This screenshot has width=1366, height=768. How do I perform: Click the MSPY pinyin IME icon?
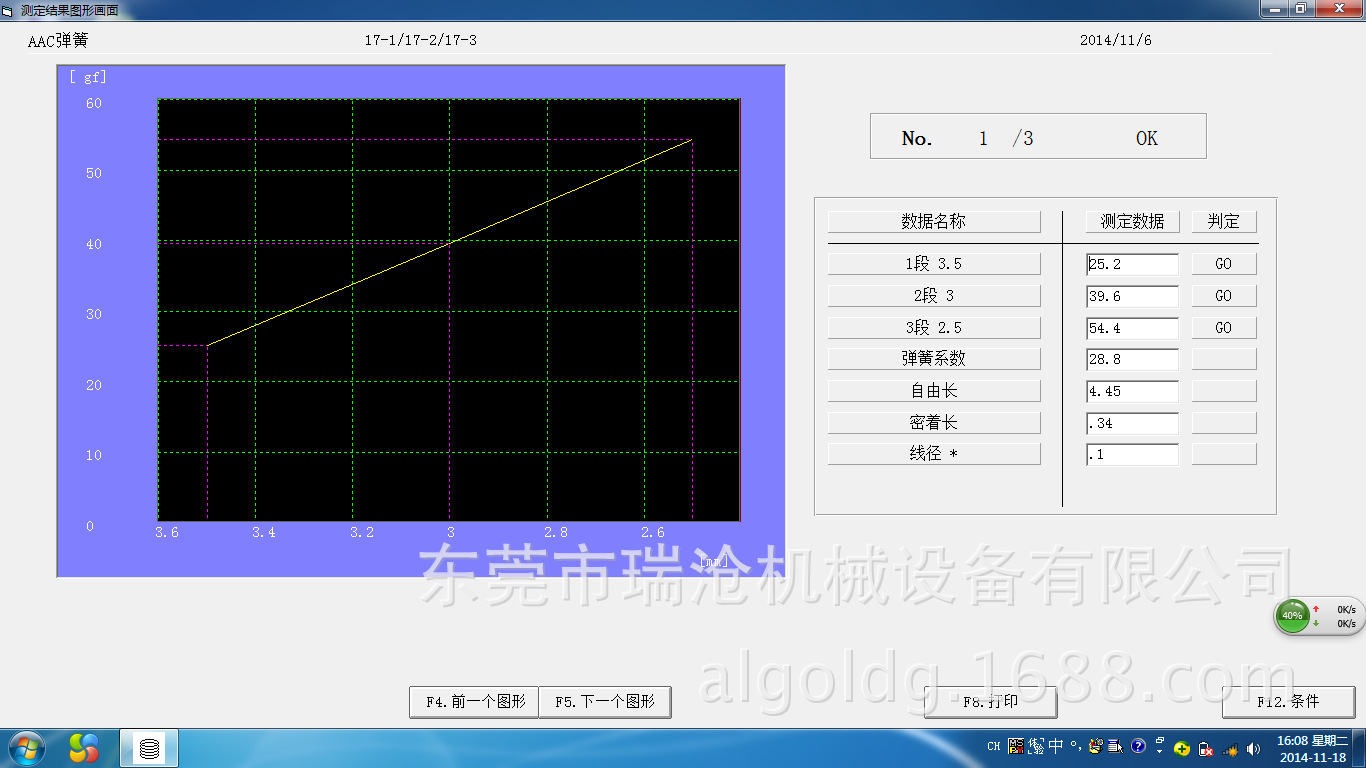(1016, 746)
